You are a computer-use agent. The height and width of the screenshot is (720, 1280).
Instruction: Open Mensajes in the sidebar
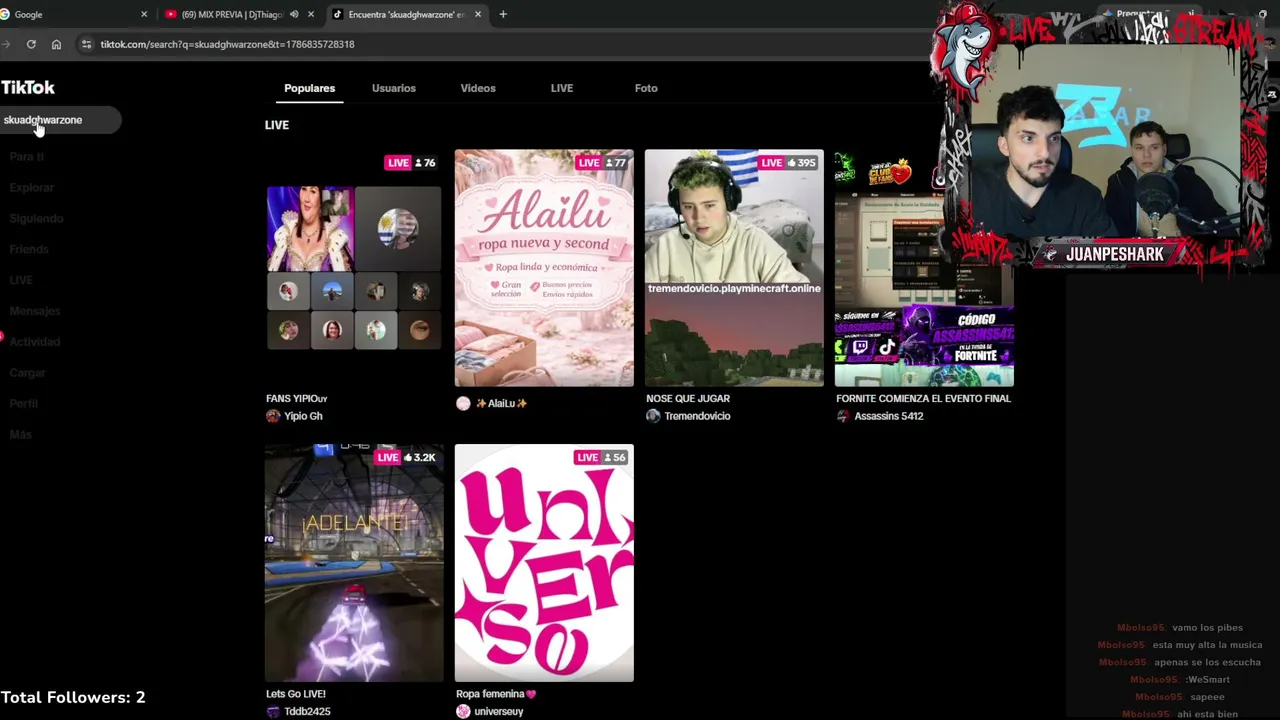35,312
